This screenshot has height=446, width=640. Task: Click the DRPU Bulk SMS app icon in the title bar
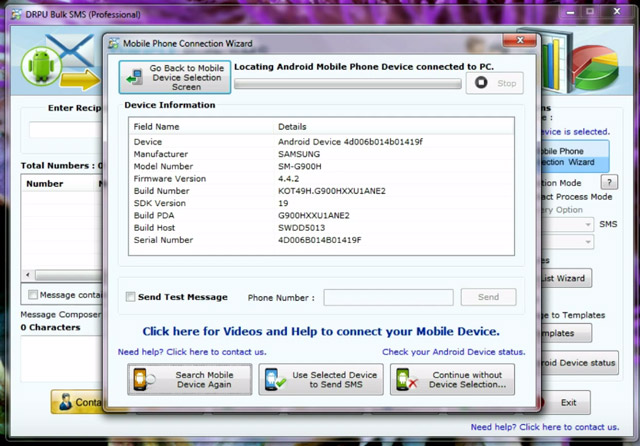[x=16, y=14]
